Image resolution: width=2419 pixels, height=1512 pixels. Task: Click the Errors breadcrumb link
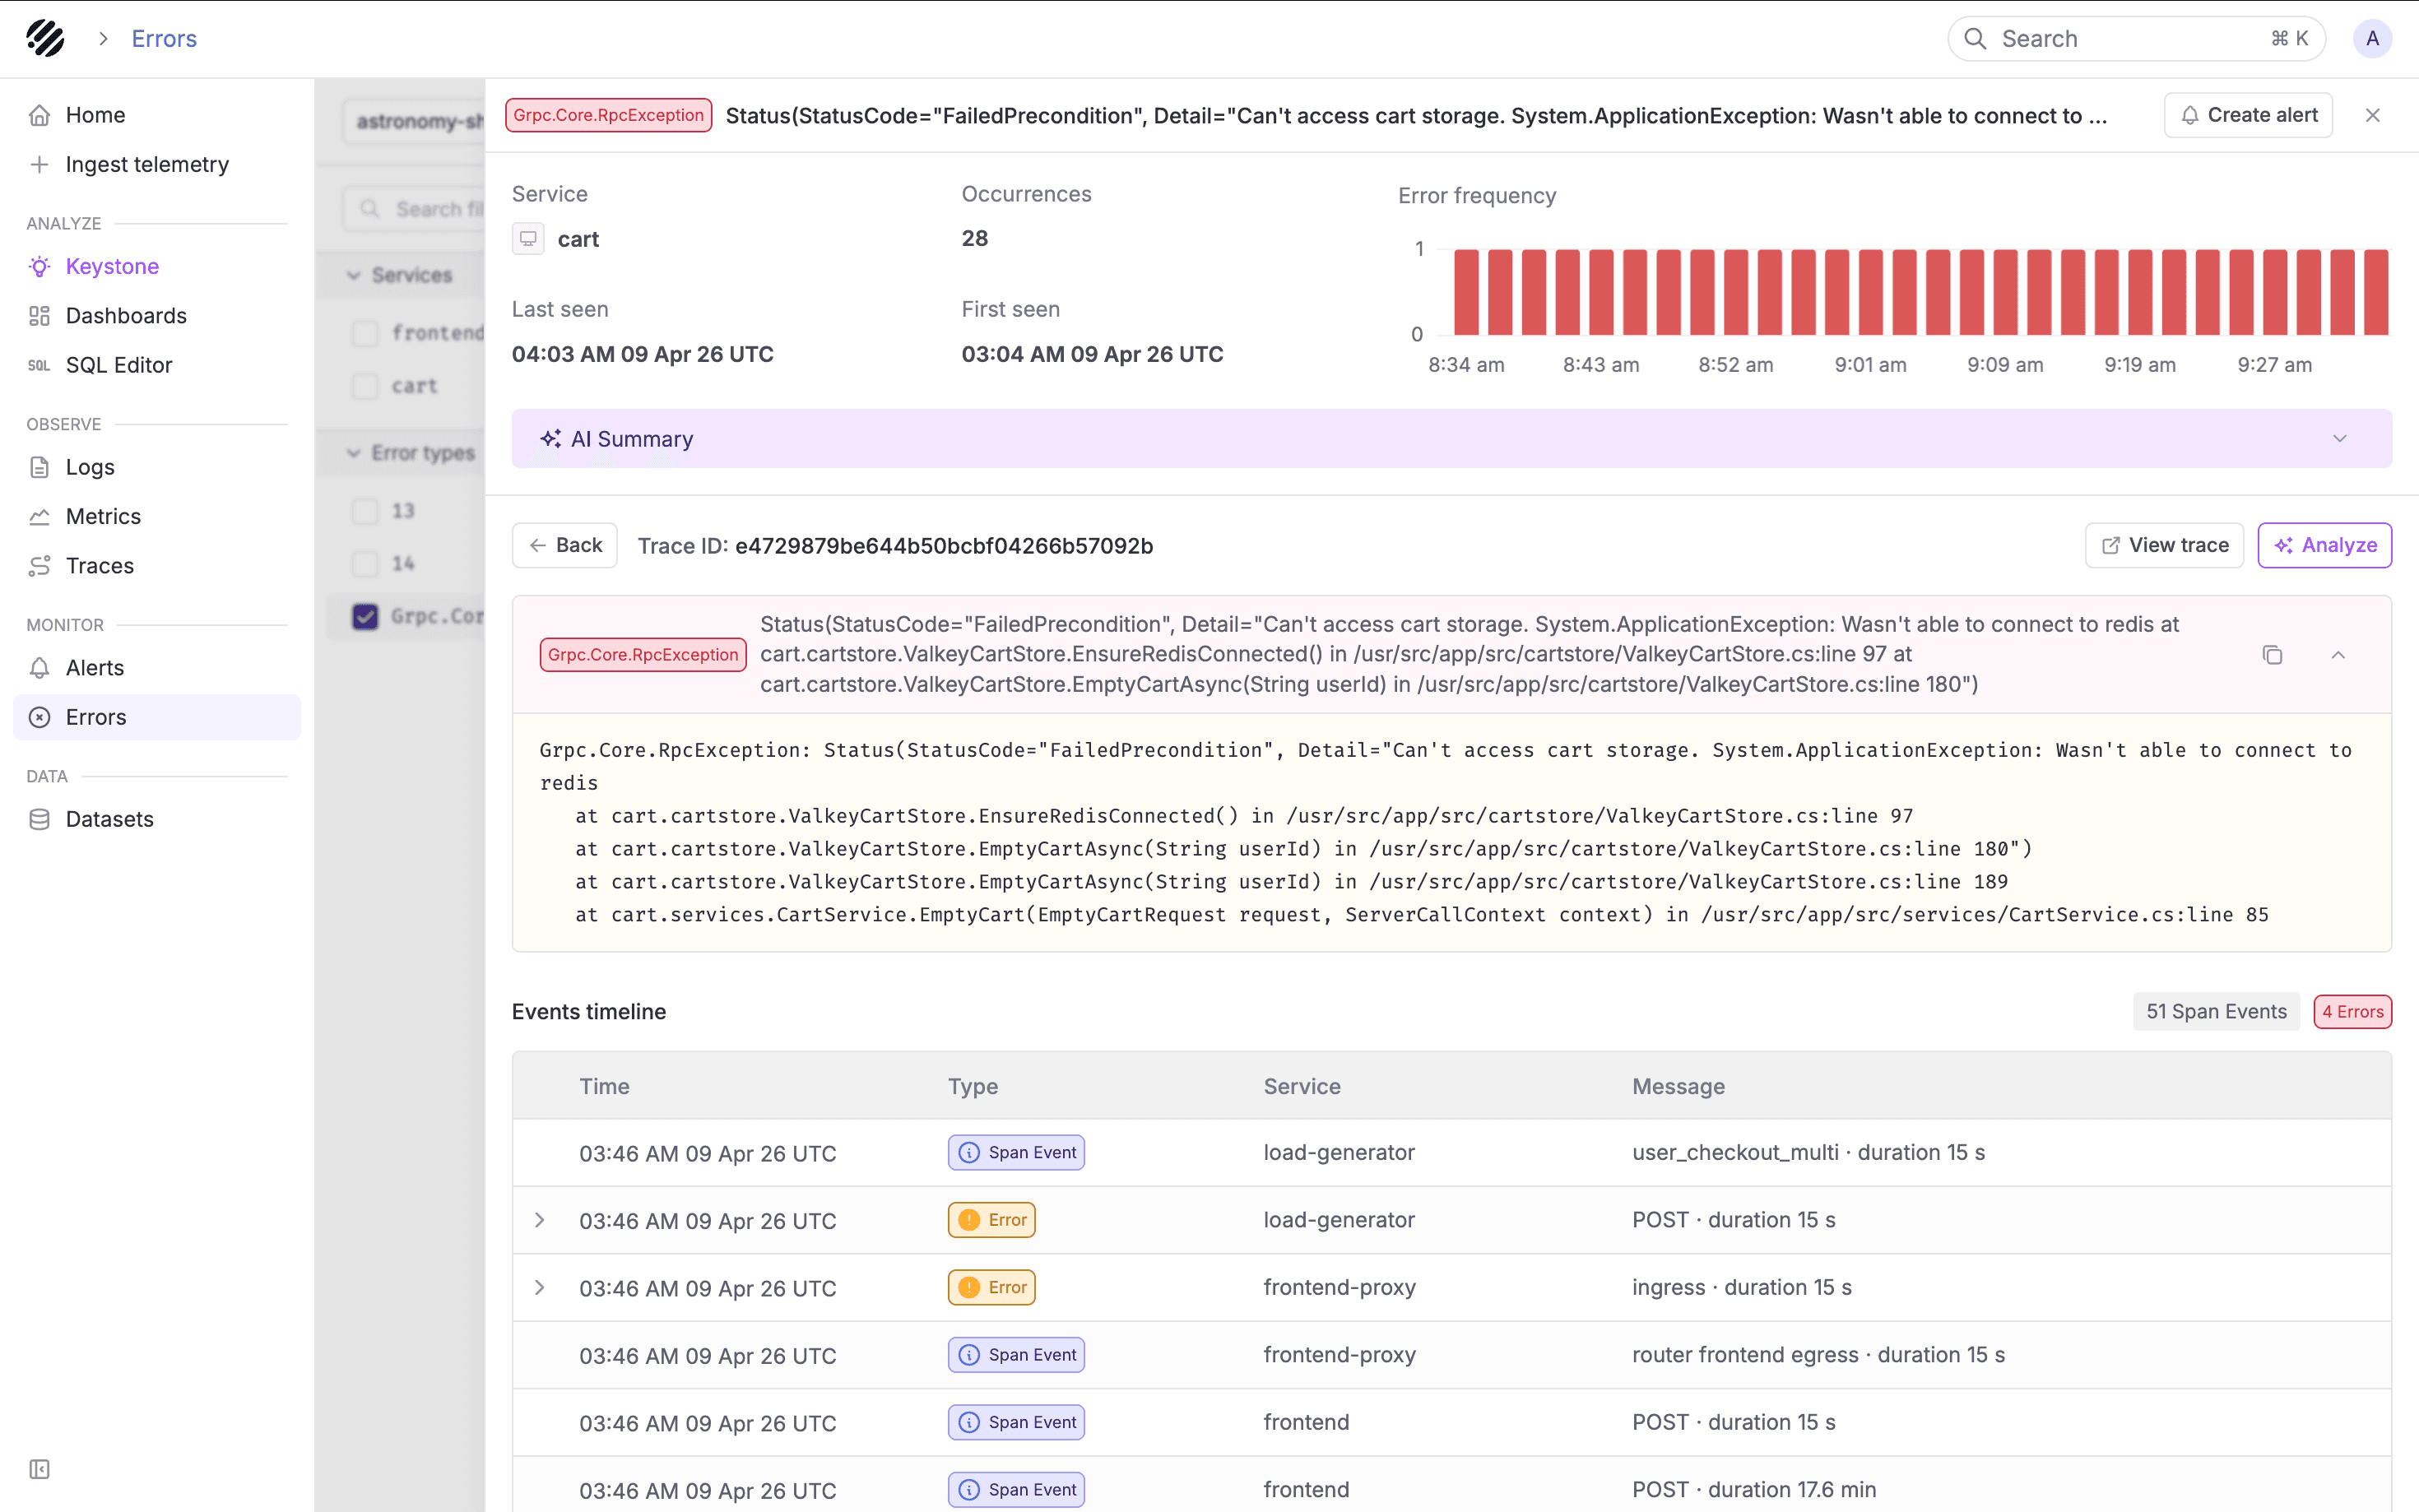[x=164, y=38]
